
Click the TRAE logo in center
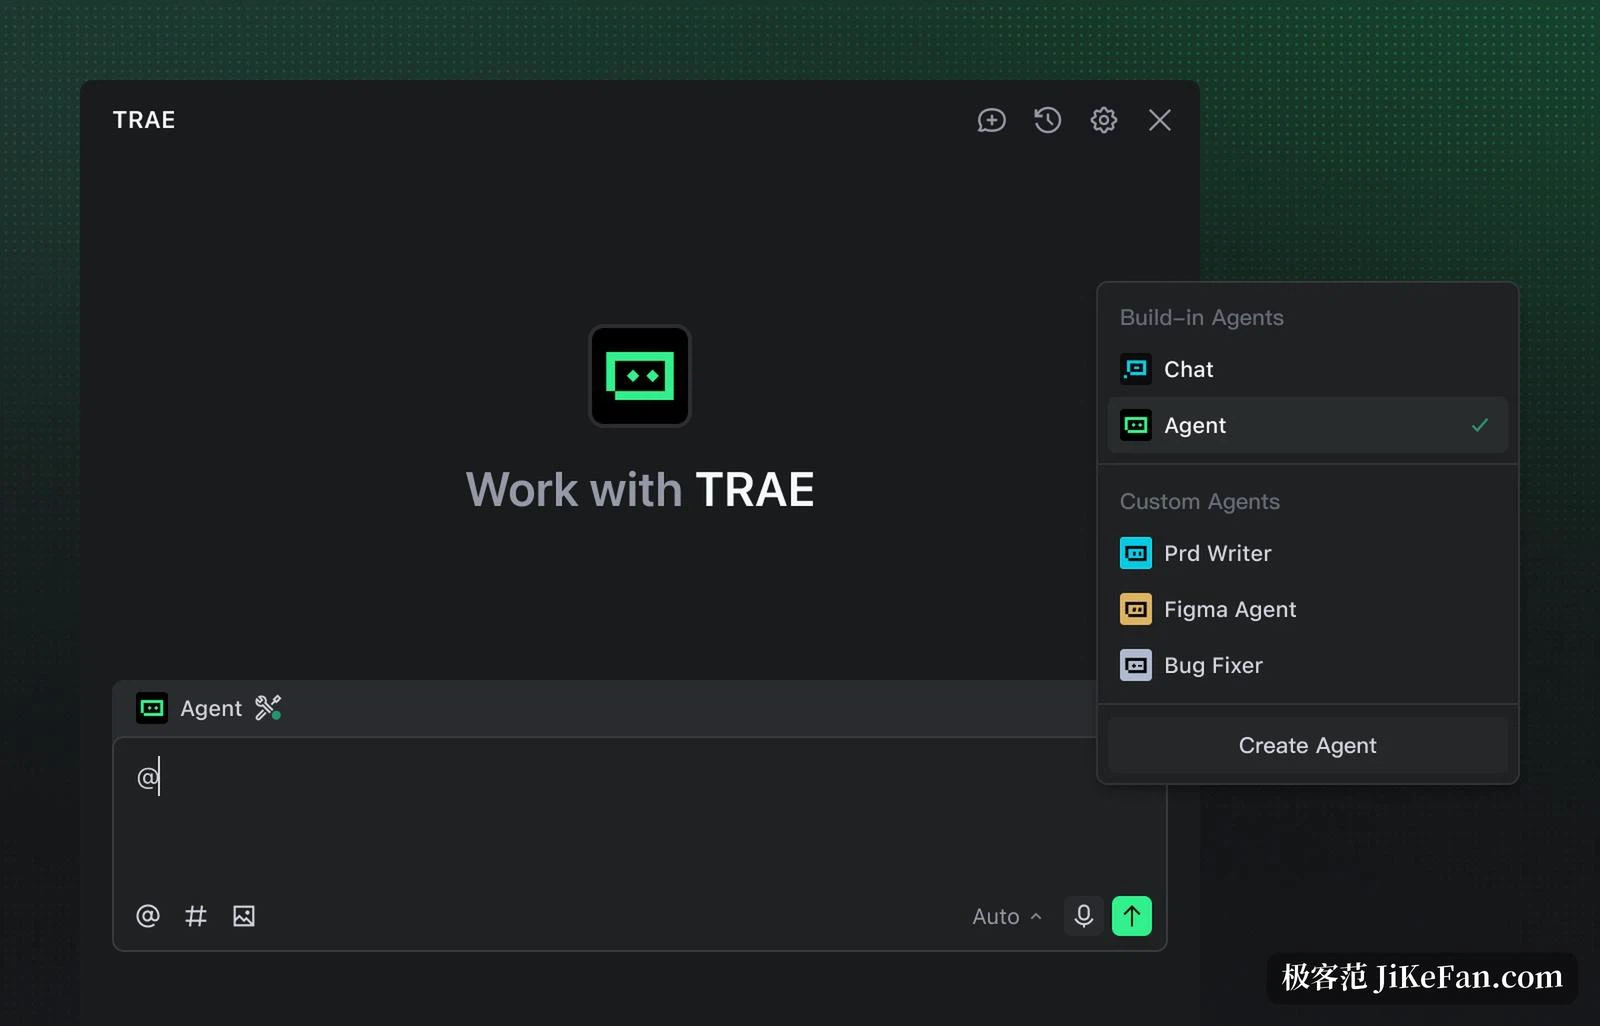tap(640, 376)
